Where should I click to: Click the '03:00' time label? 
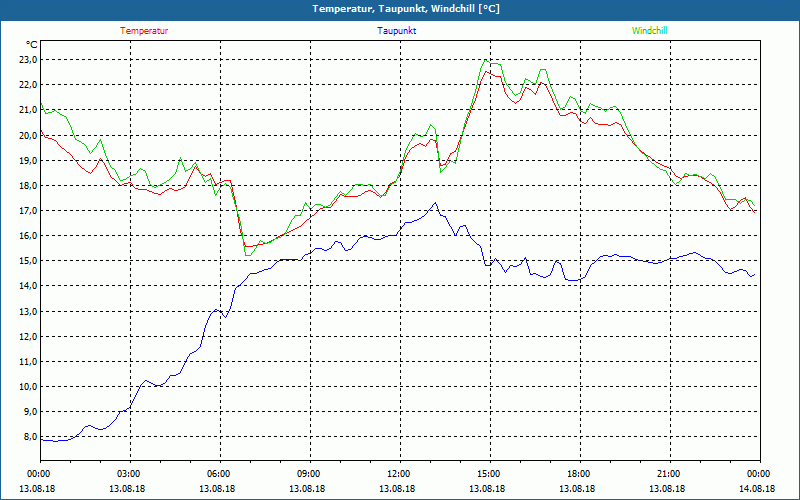tap(131, 474)
